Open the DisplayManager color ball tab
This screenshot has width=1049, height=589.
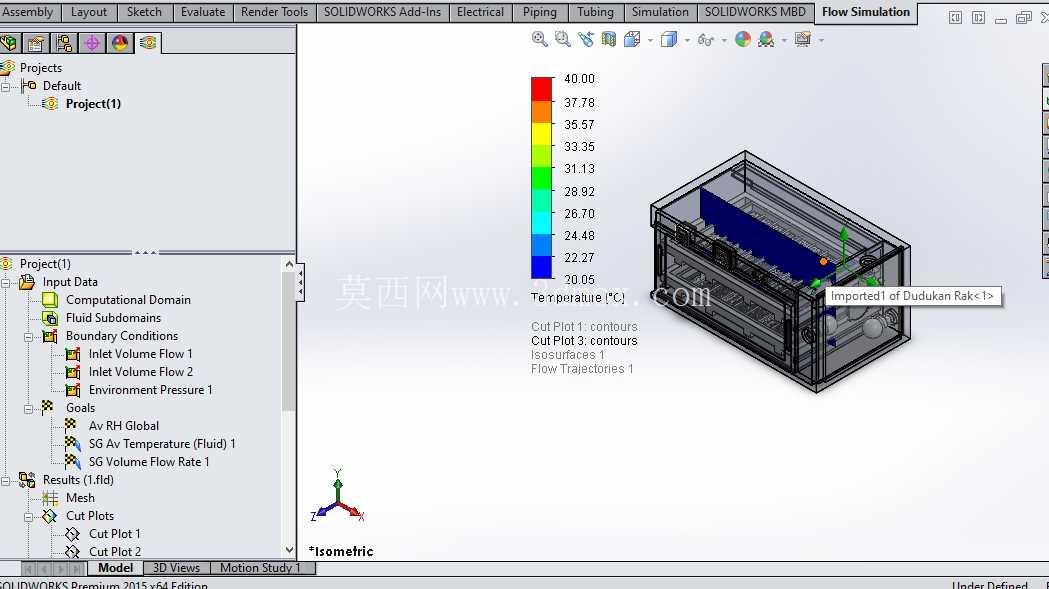120,44
